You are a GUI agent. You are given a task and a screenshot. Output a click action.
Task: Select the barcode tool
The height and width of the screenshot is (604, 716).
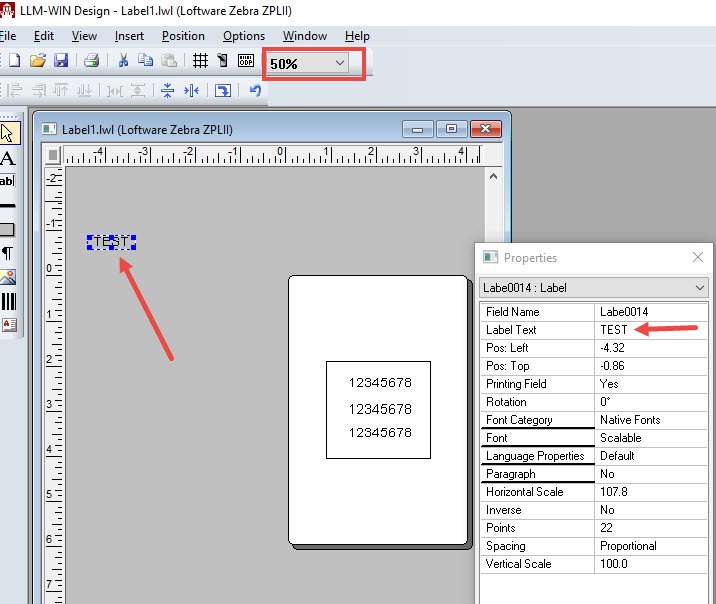pyautogui.click(x=8, y=301)
